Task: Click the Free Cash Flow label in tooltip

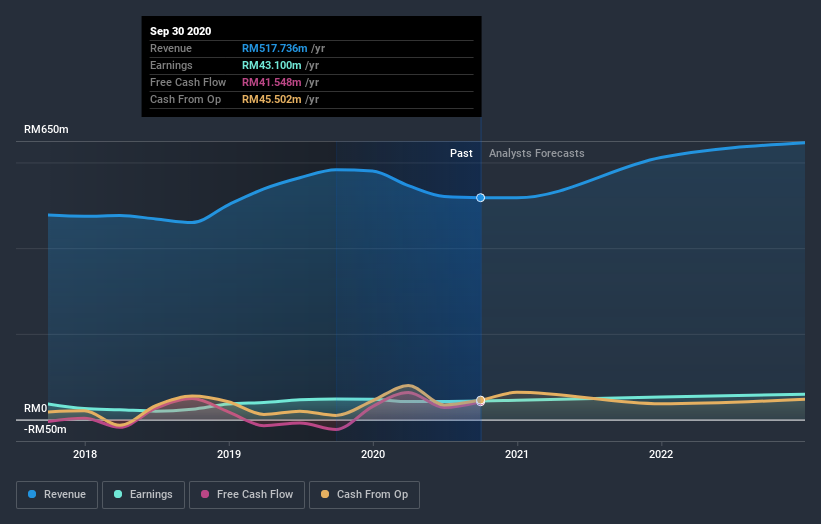Action: 188,82
